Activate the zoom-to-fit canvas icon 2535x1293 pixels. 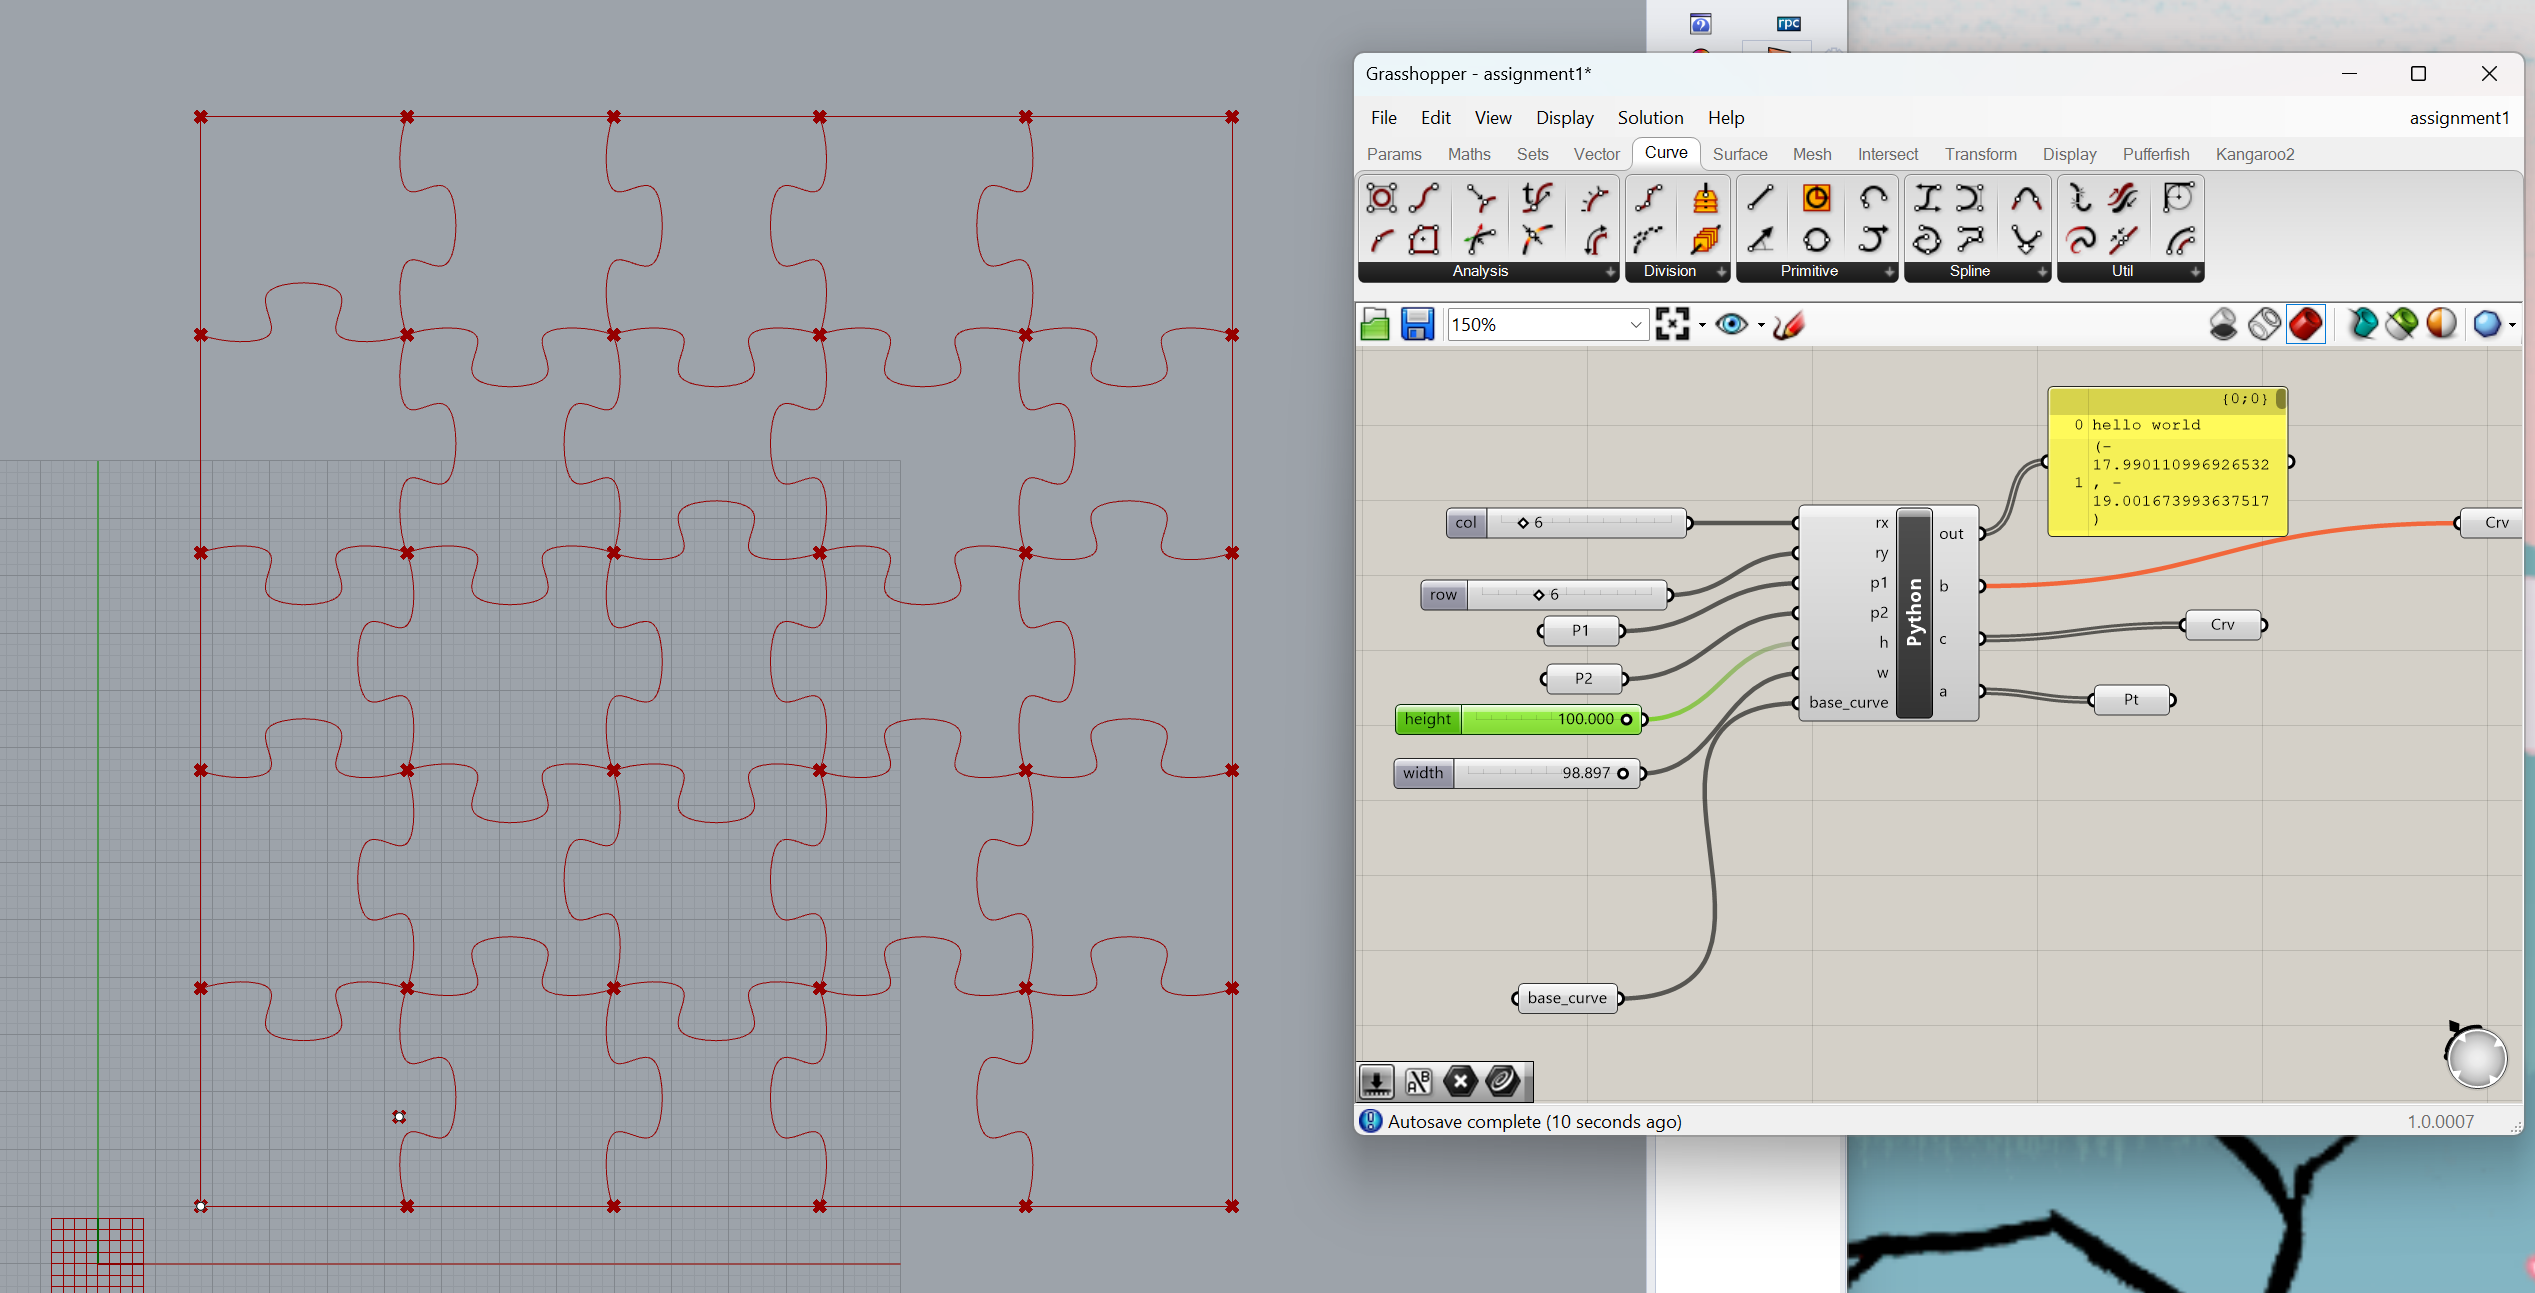coord(1673,324)
